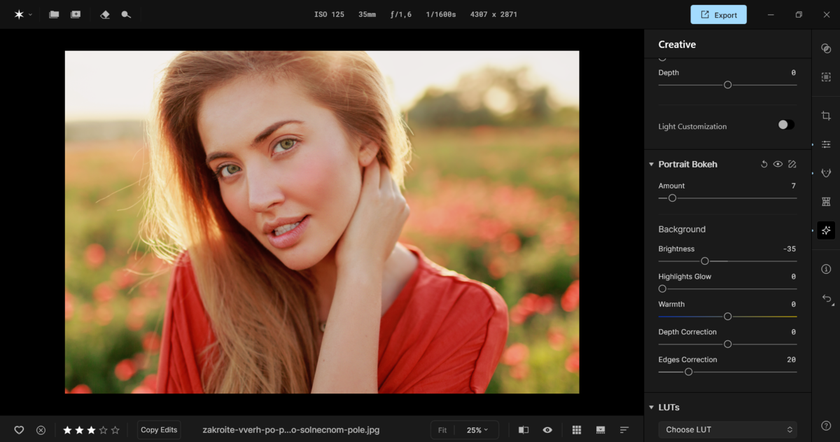Open Portrait Bokeh mask brush icon
This screenshot has height=442, width=840.
click(792, 164)
